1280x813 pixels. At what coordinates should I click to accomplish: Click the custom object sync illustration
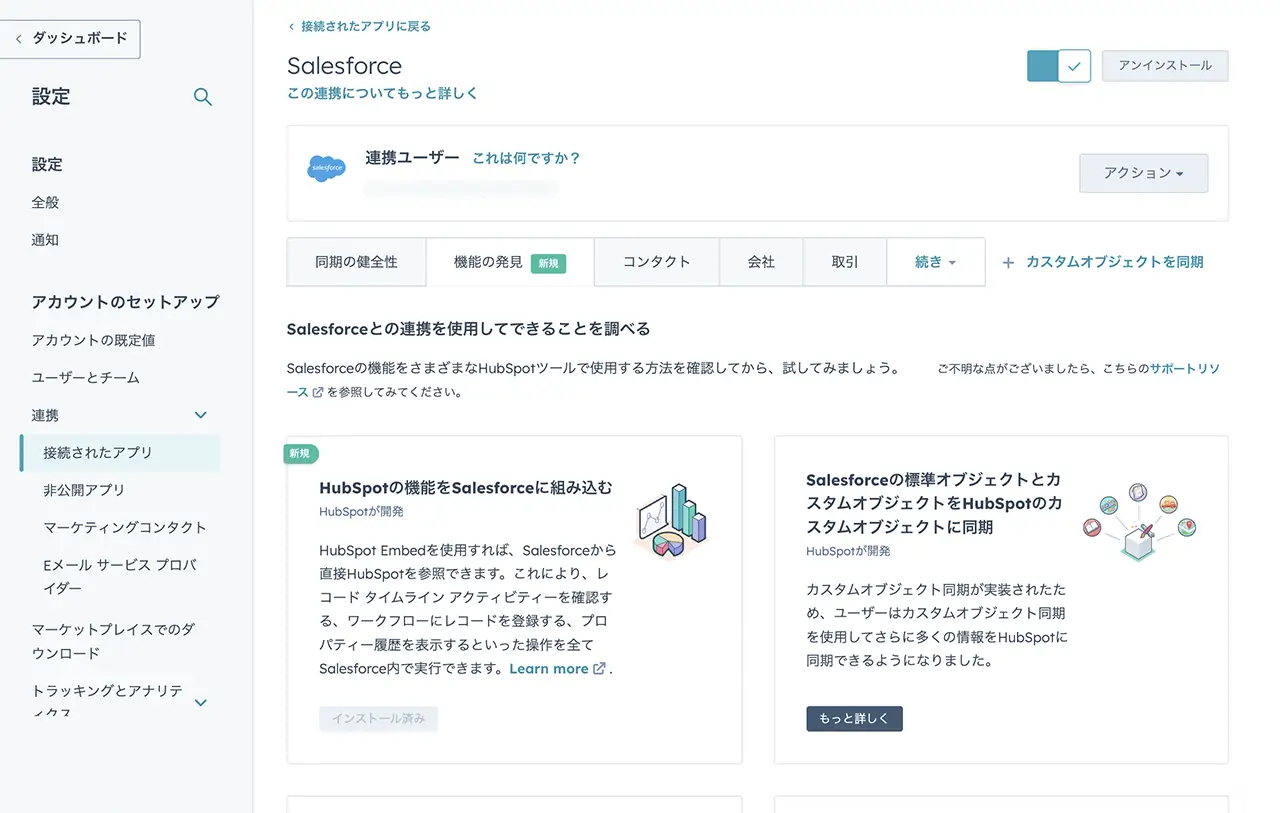(x=1139, y=521)
